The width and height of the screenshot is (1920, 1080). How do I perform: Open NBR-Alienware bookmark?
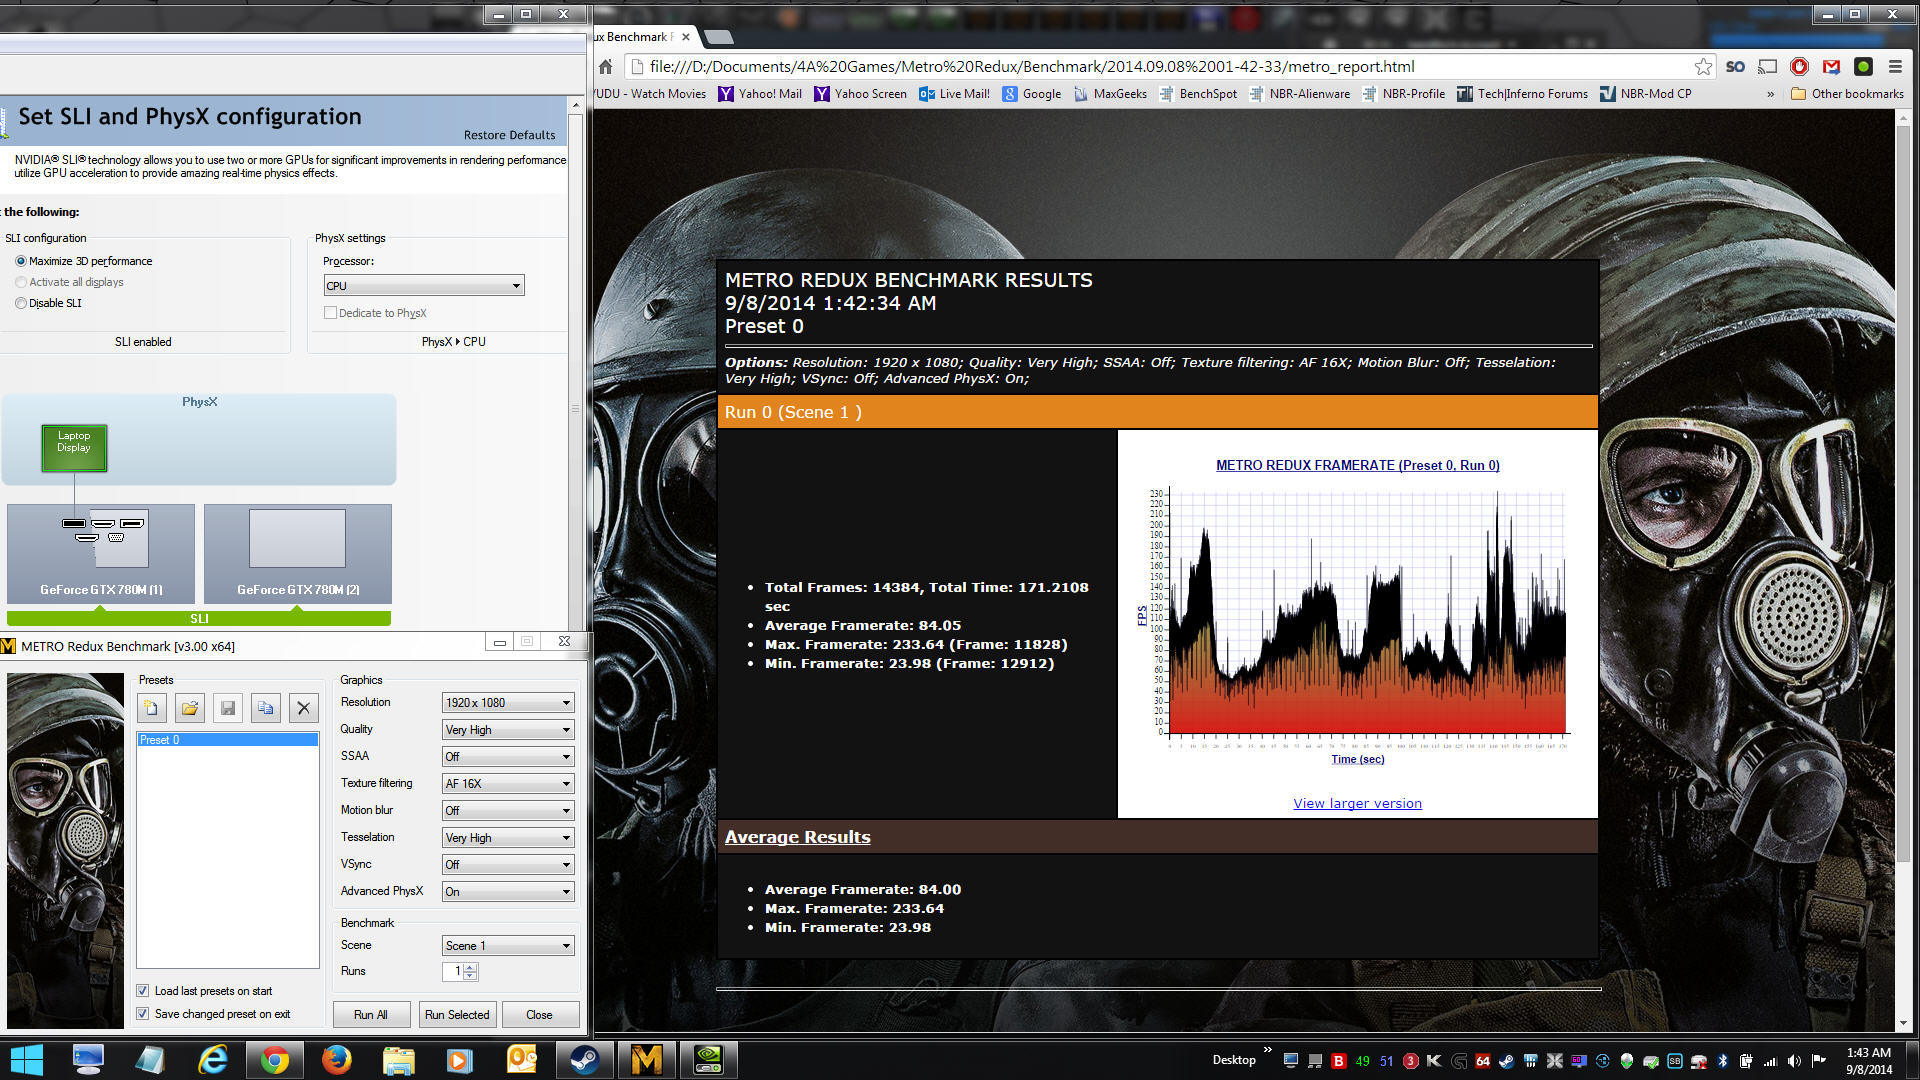pyautogui.click(x=1299, y=94)
